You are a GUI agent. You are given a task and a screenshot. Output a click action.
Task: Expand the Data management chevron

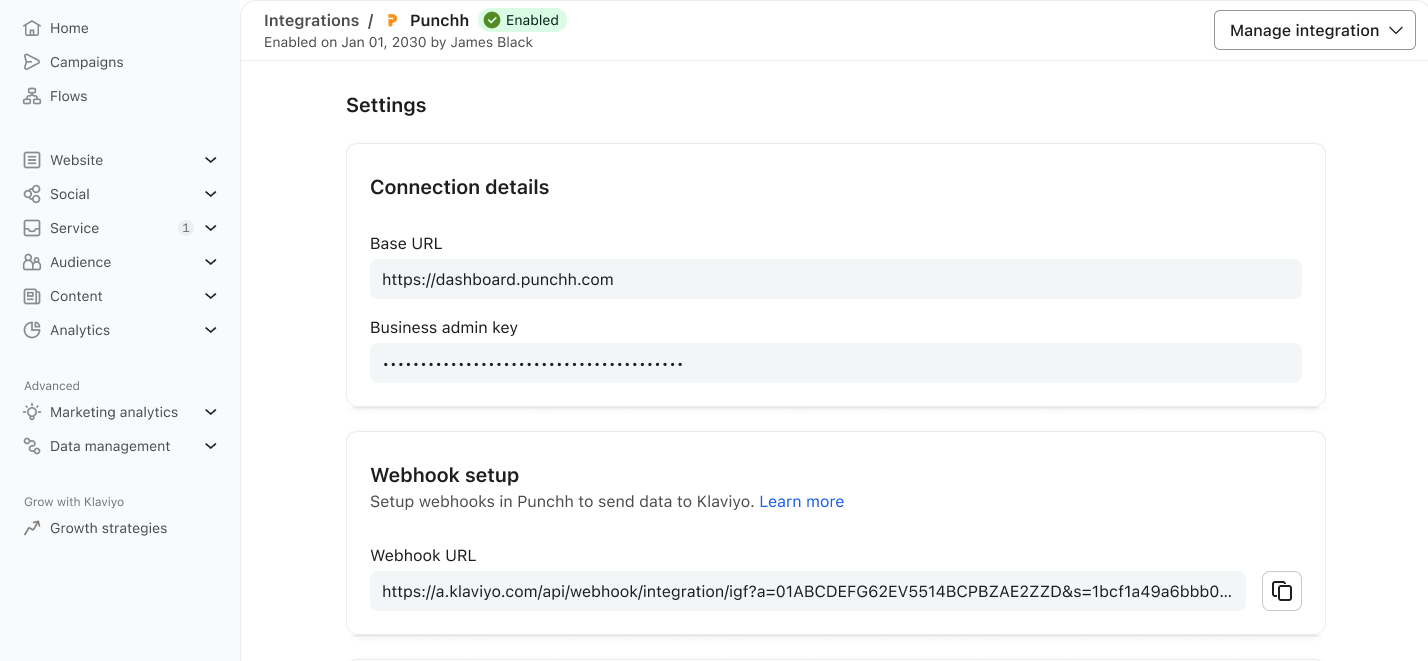click(211, 446)
